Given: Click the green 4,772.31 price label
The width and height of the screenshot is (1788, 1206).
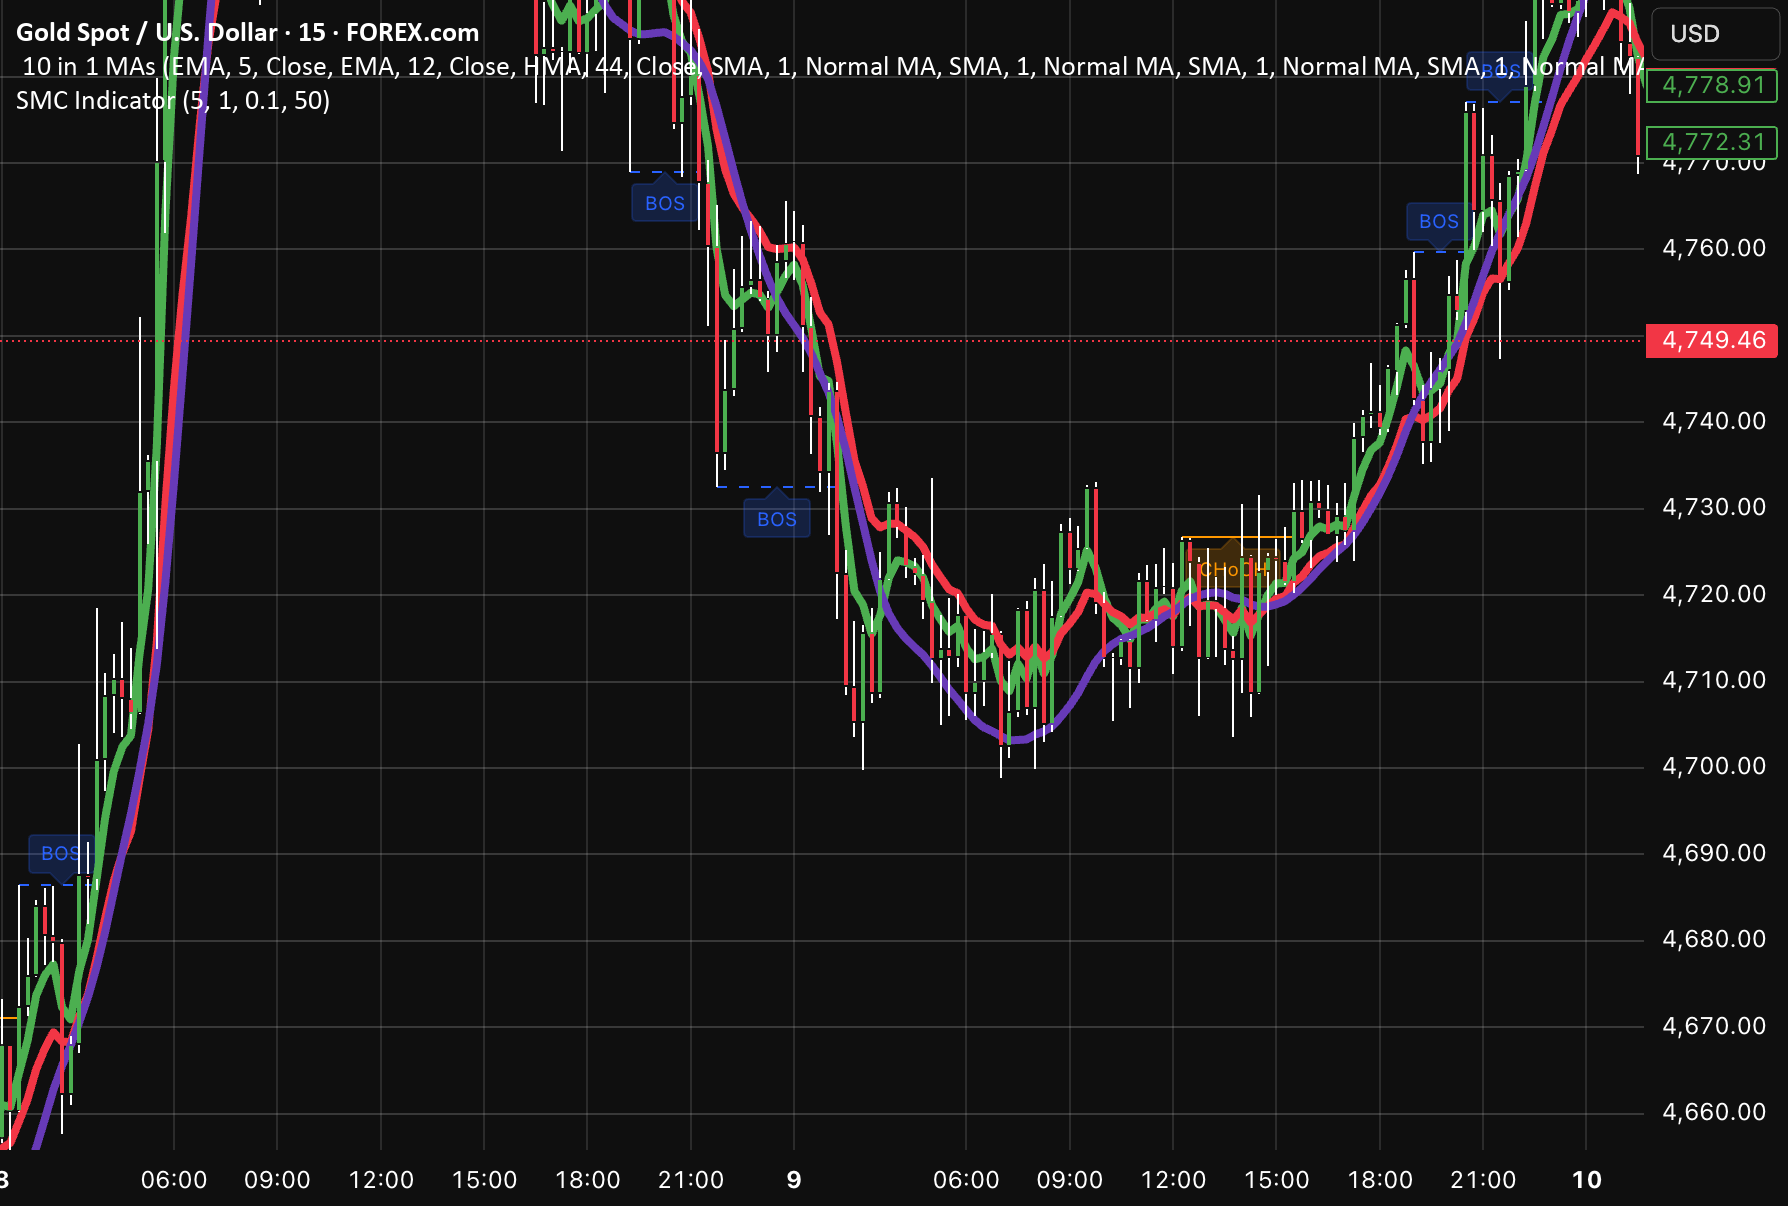Looking at the screenshot, I should 1712,142.
